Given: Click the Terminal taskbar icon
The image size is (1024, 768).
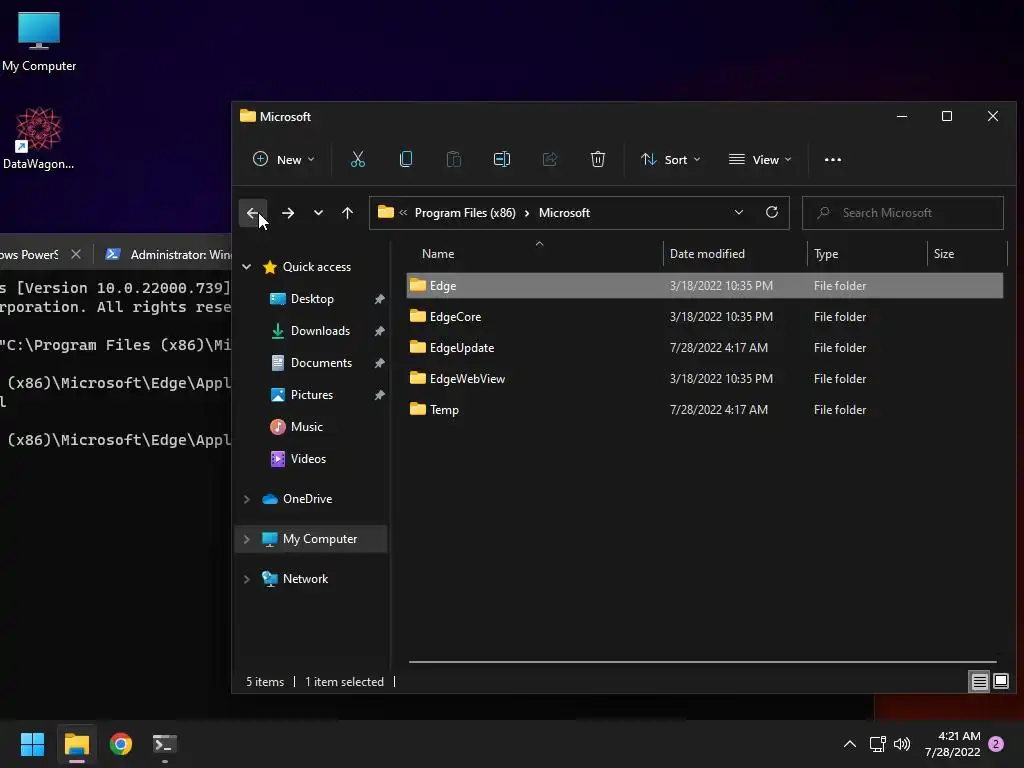Looking at the screenshot, I should (x=165, y=744).
